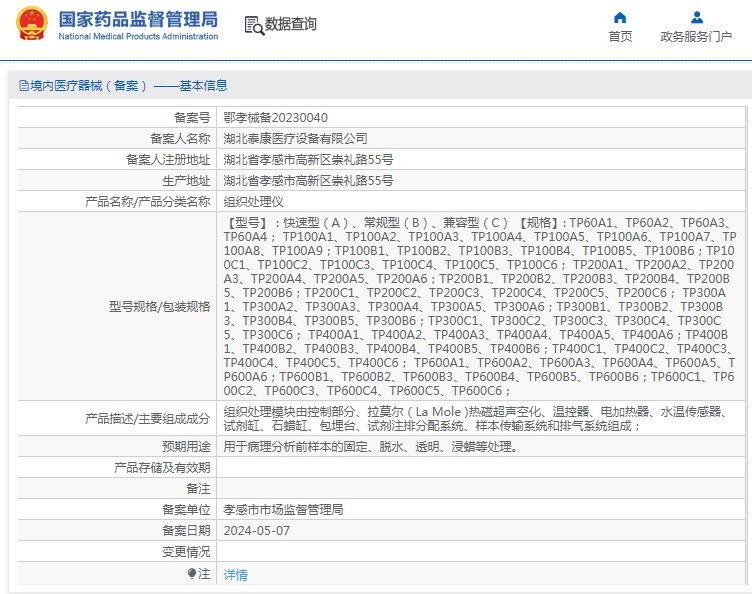Select filing date 2024-05-07
Viewport: 752px width, 594px height.
pyautogui.click(x=257, y=531)
